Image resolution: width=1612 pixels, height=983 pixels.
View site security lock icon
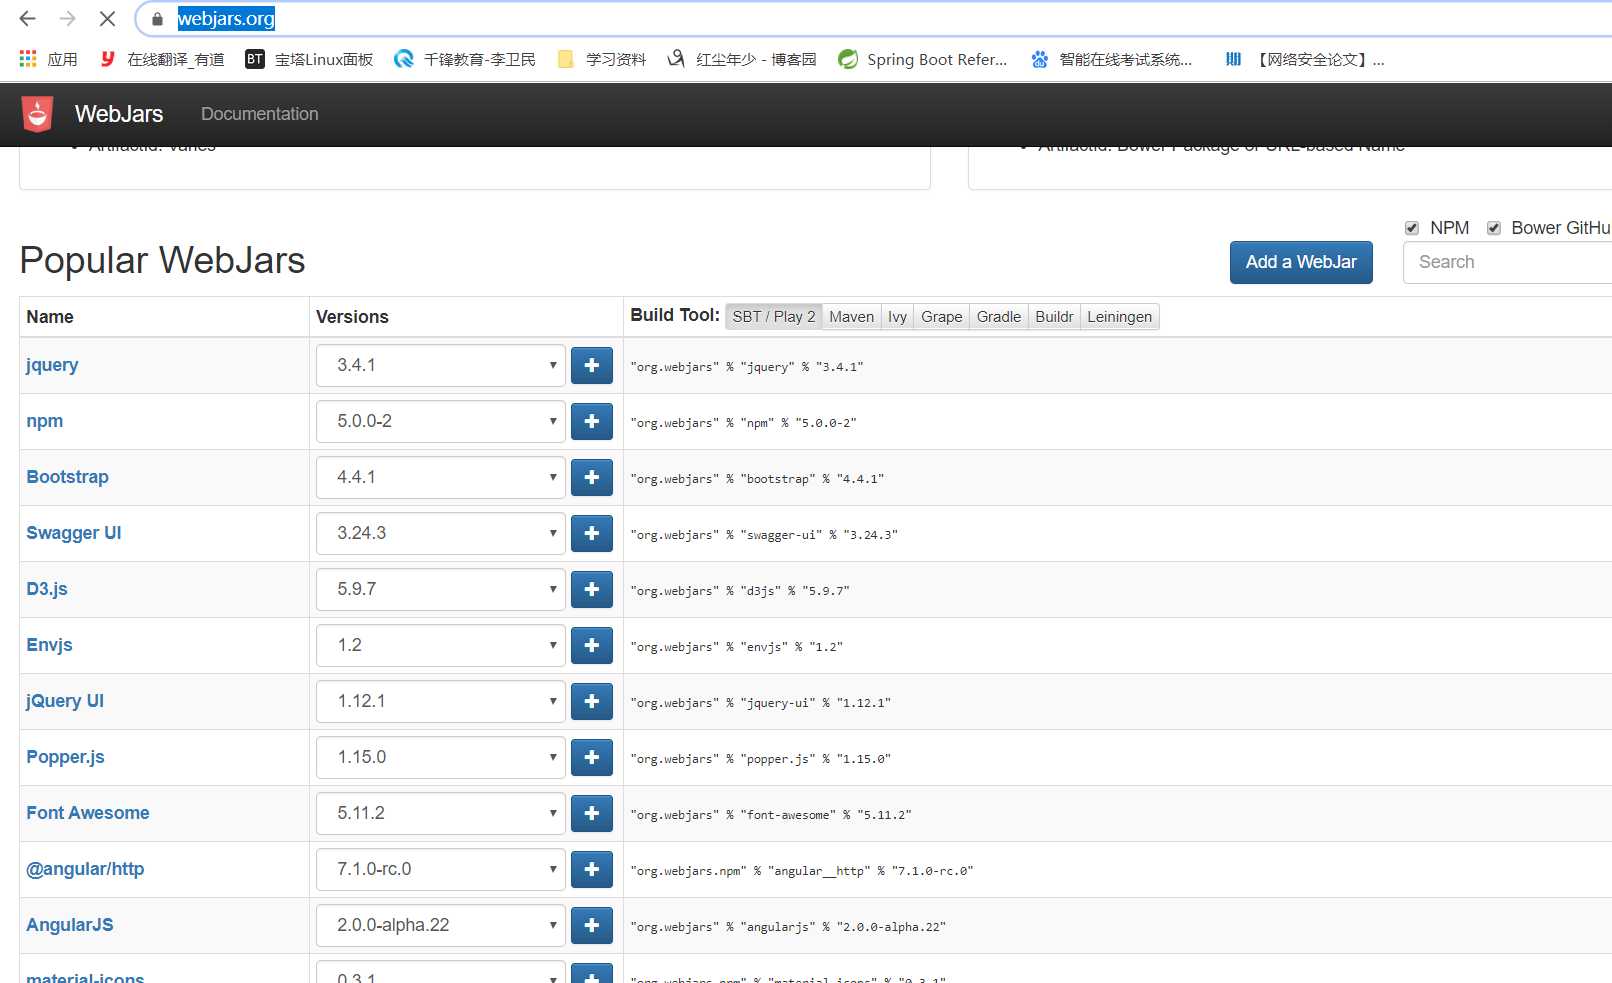point(157,19)
